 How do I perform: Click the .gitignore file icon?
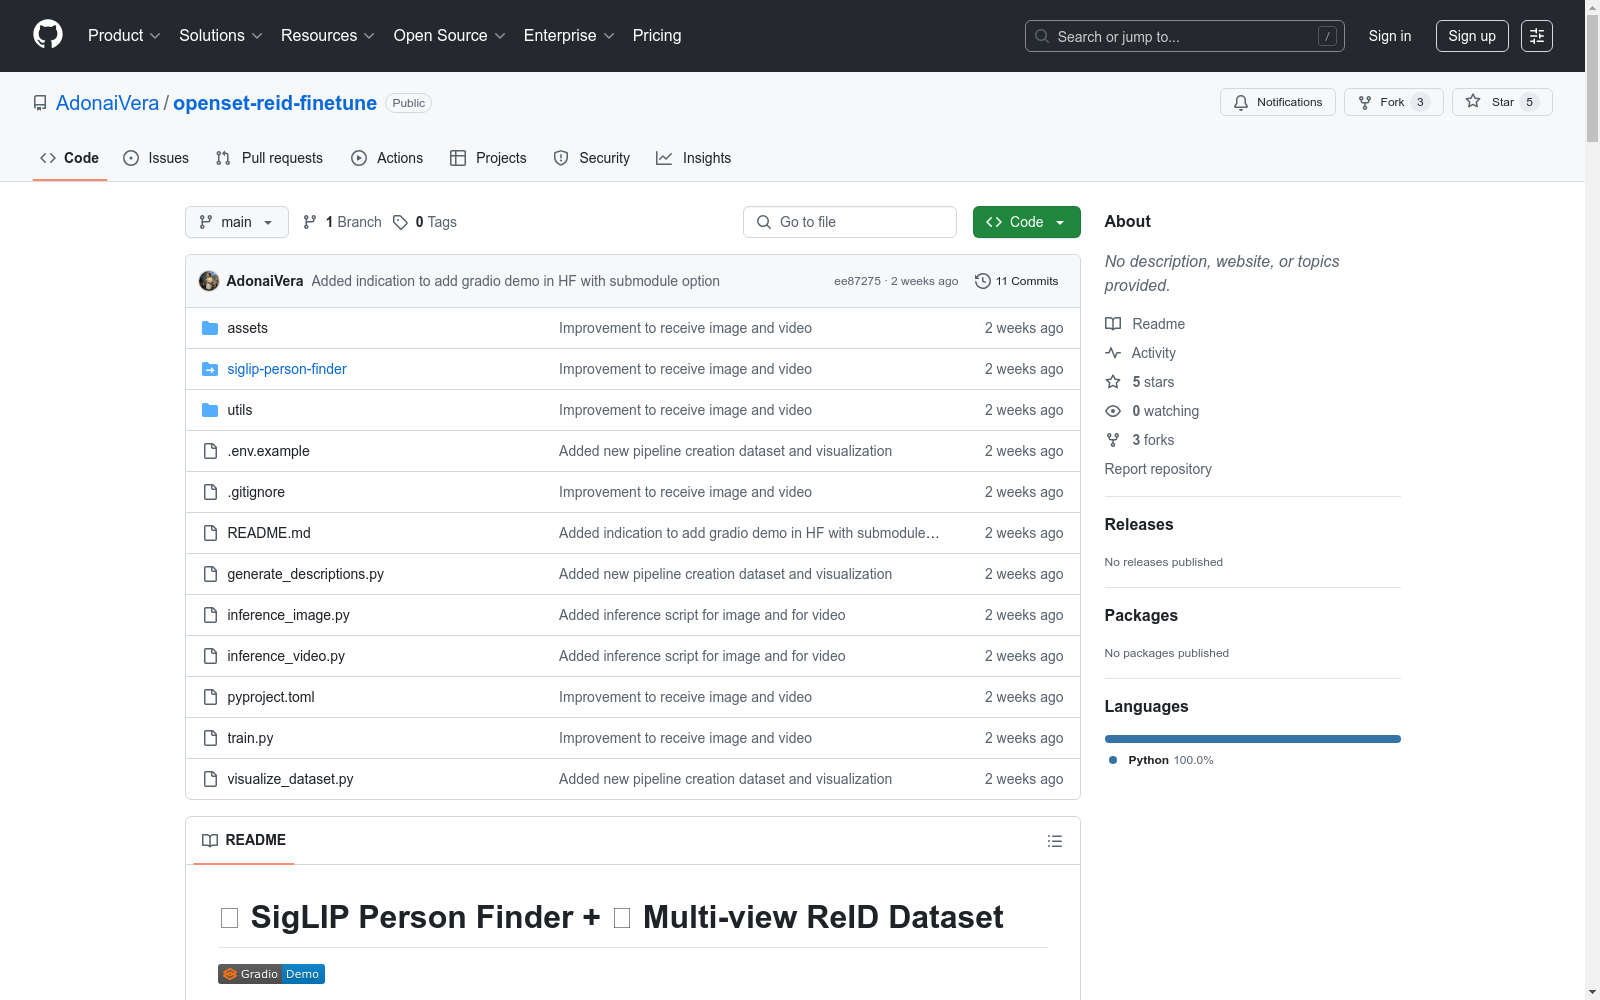210,492
